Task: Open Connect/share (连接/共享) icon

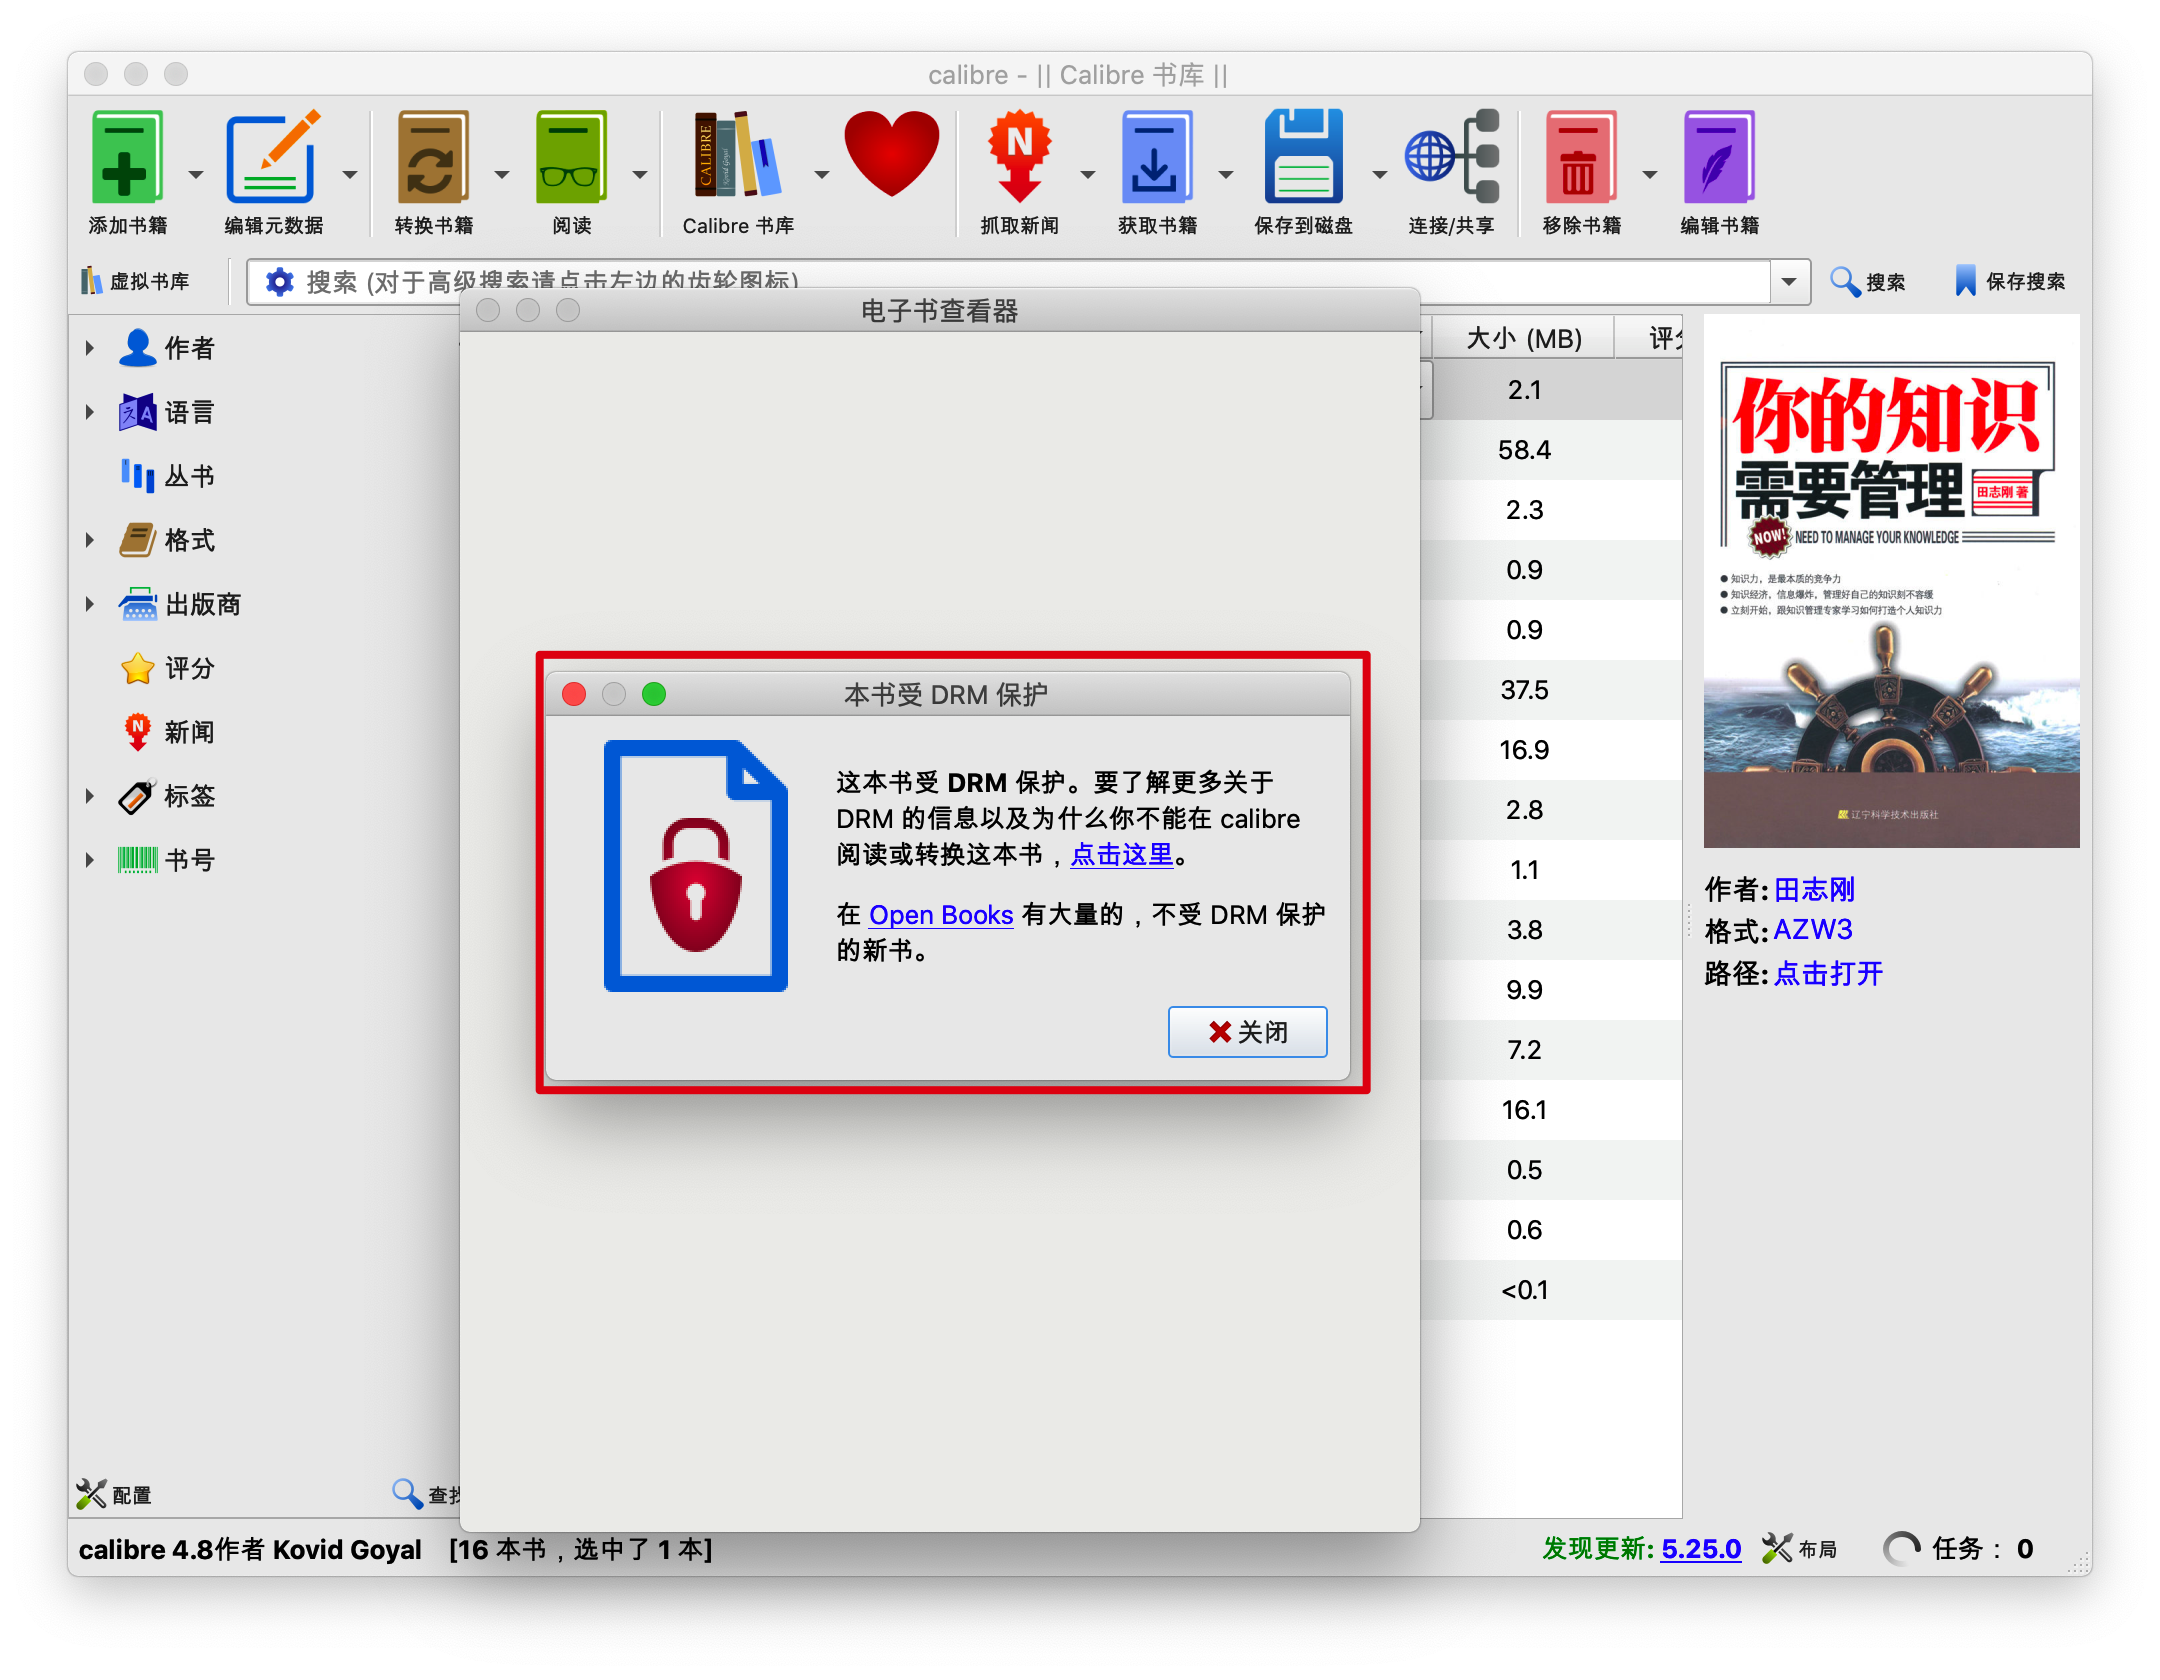Action: pyautogui.click(x=1451, y=156)
